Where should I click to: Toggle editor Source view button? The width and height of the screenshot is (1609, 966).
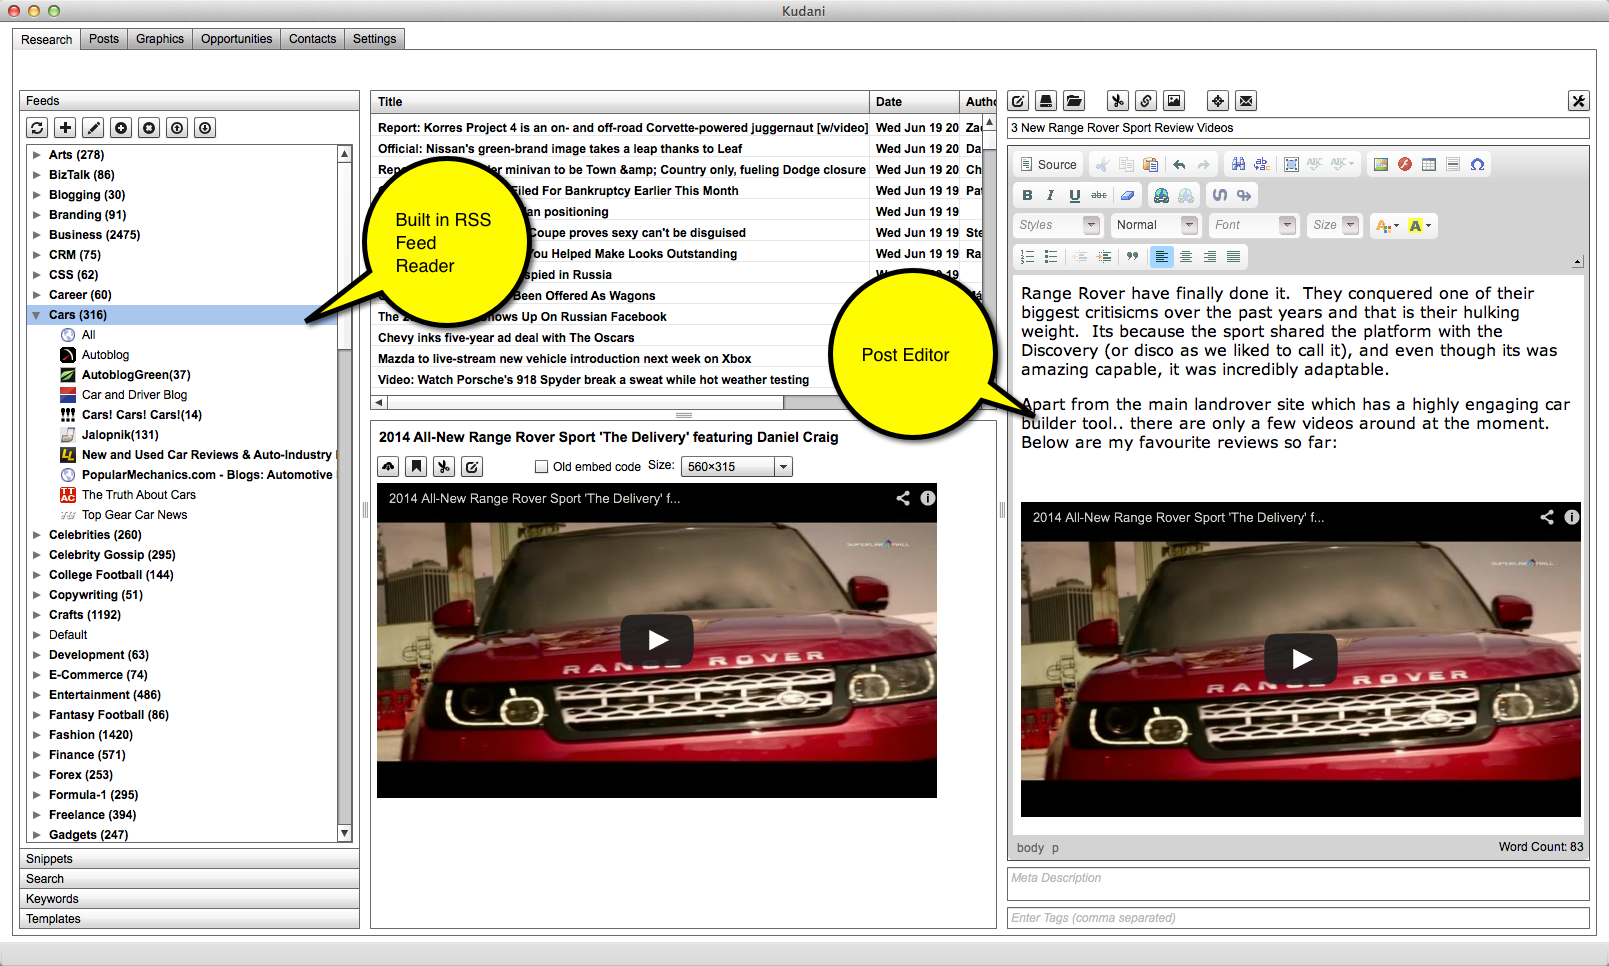[x=1048, y=165]
